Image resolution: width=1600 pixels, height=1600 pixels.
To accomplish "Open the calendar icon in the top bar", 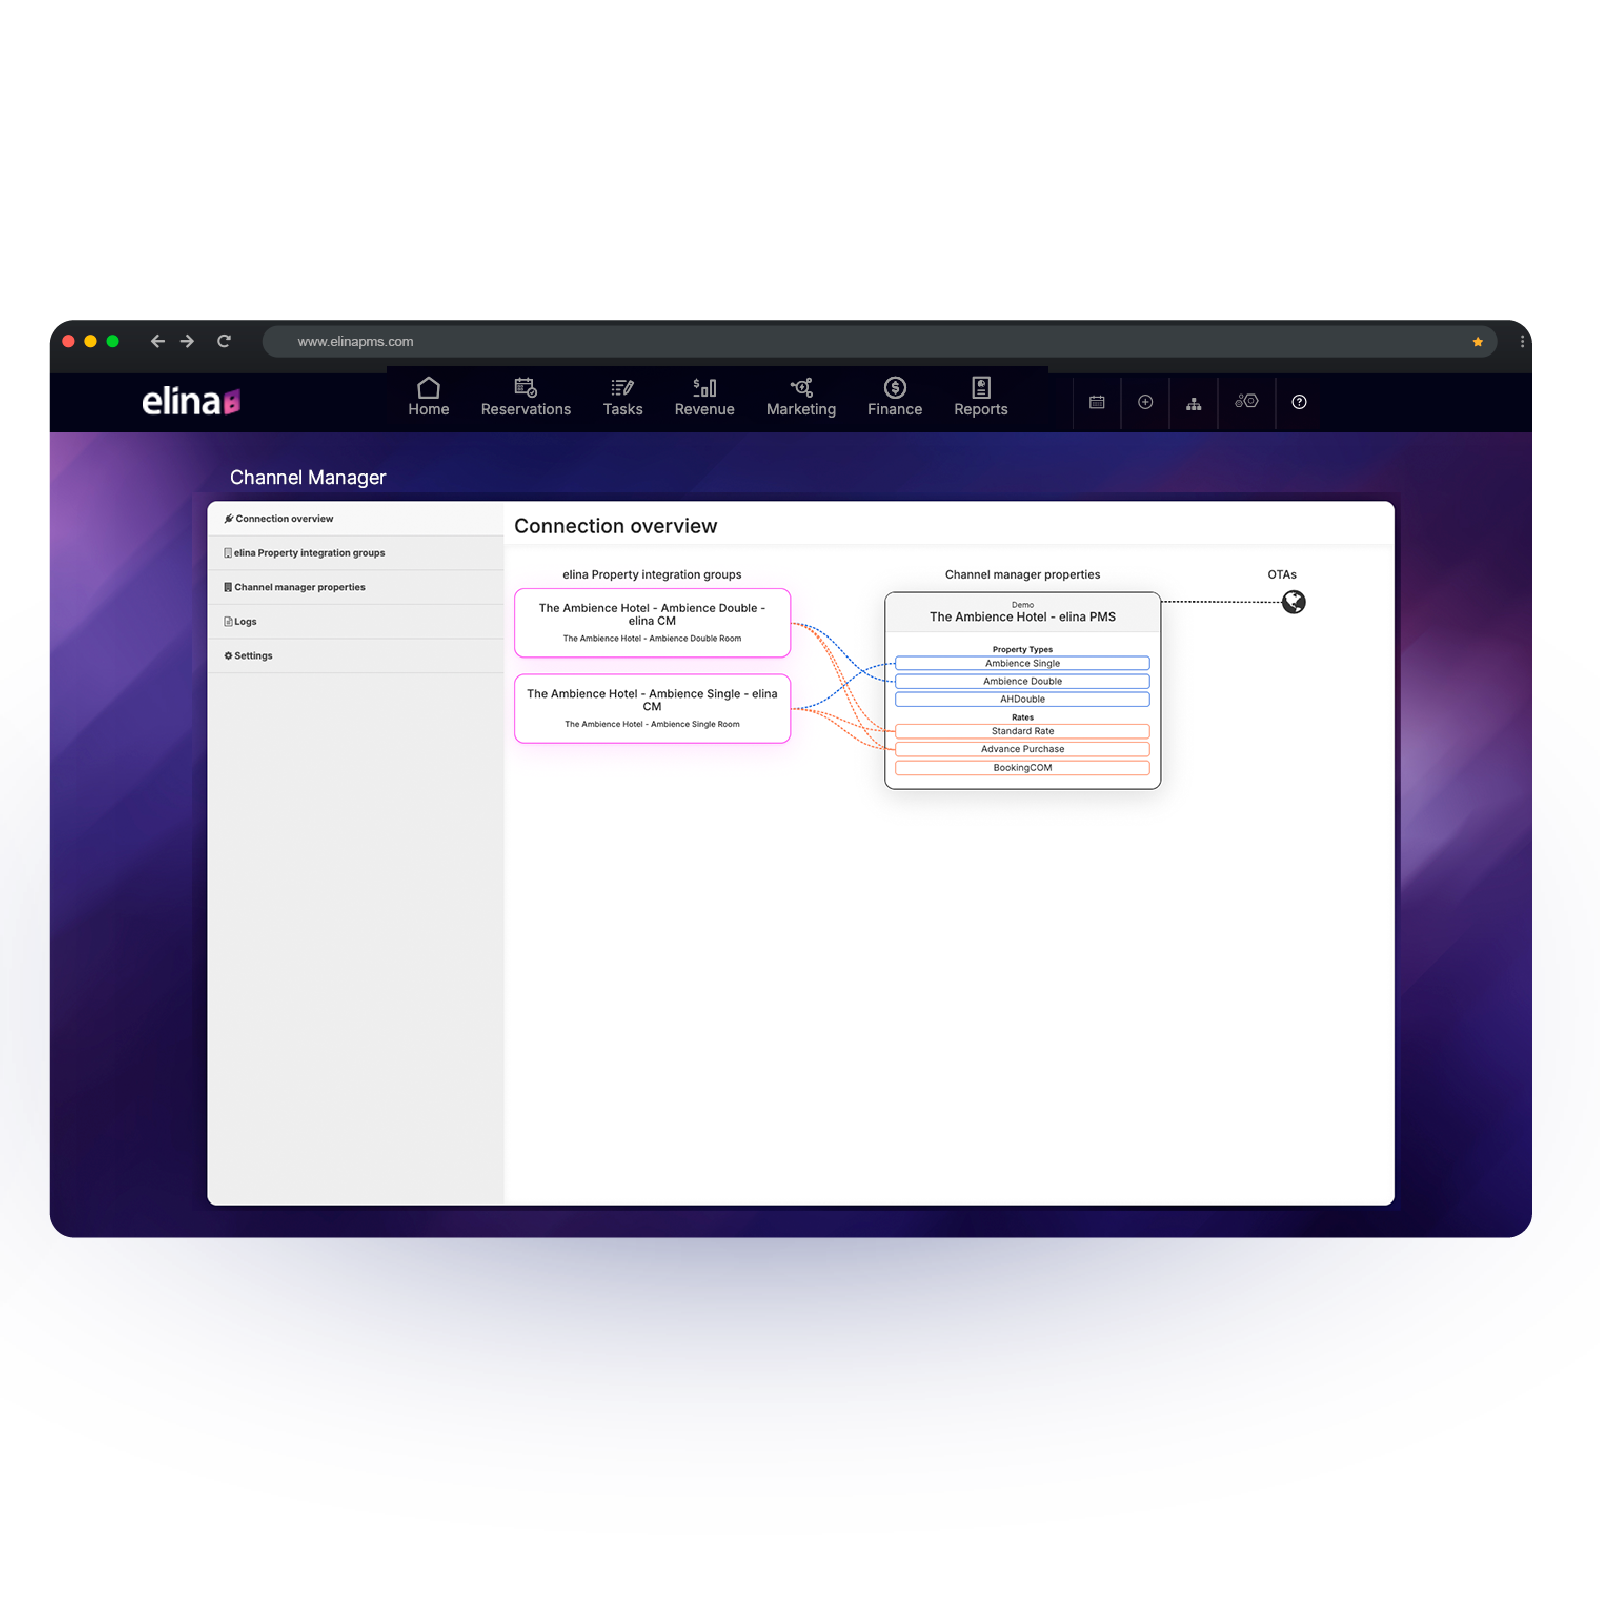I will pyautogui.click(x=1096, y=402).
